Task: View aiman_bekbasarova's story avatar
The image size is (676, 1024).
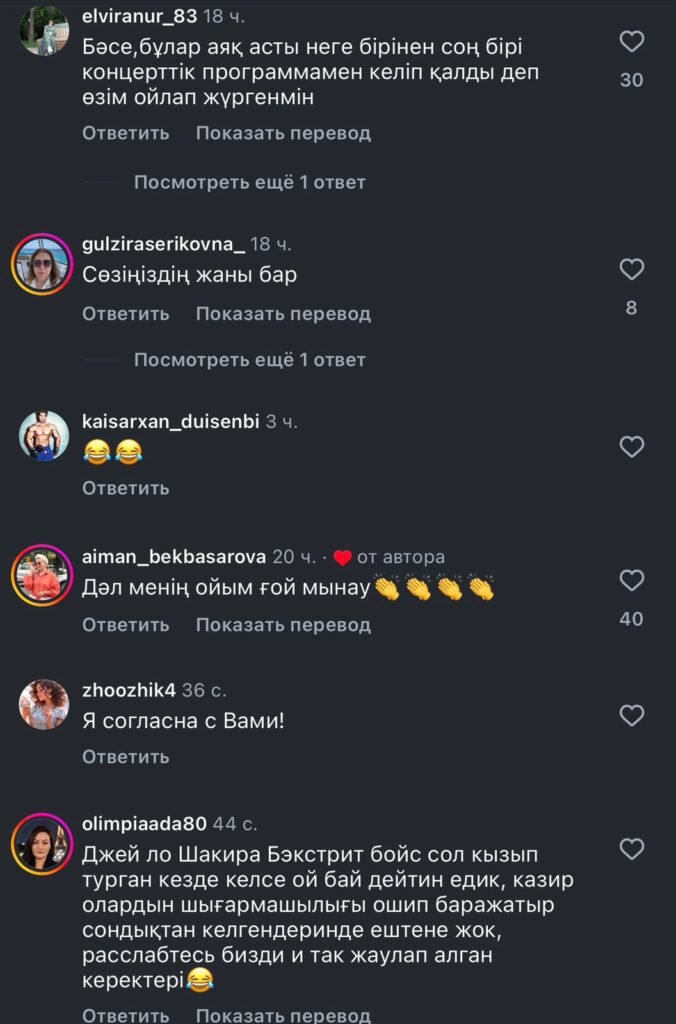Action: pos(42,575)
